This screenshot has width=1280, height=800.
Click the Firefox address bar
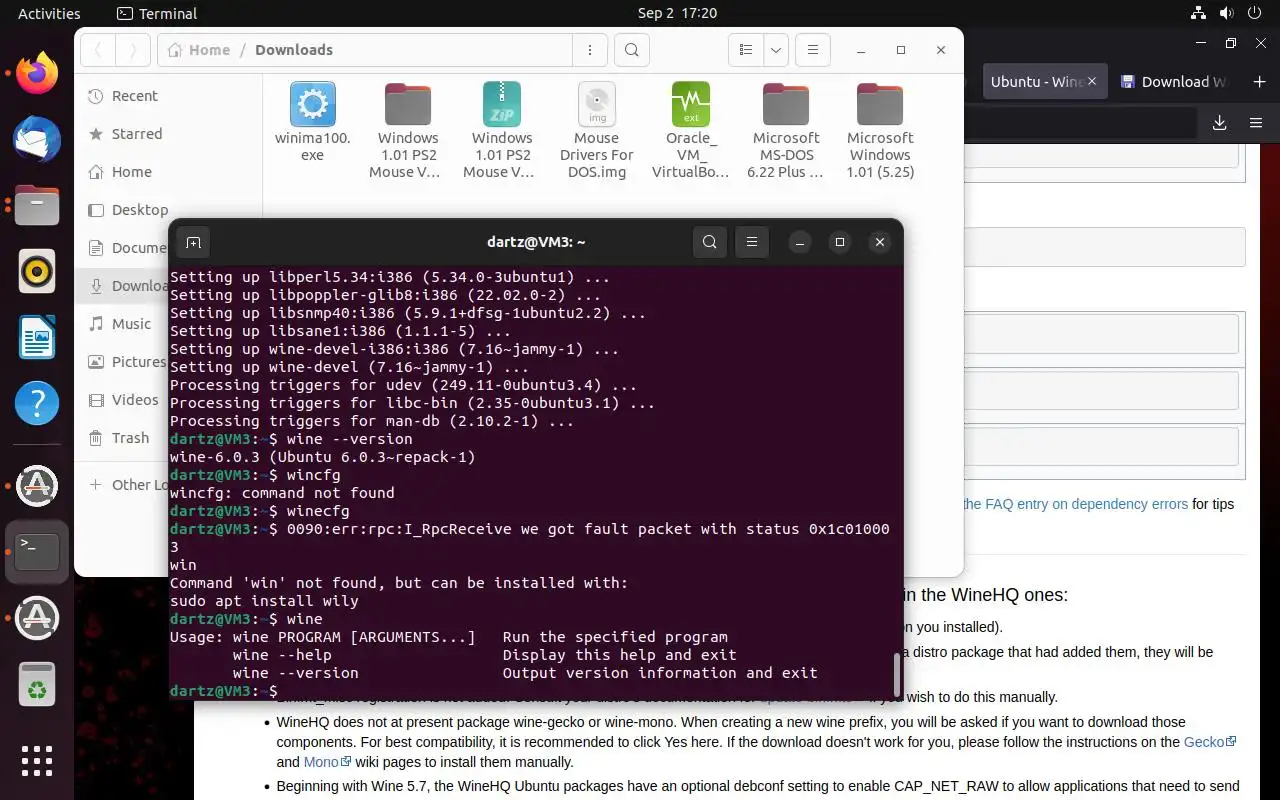coord(1080,123)
